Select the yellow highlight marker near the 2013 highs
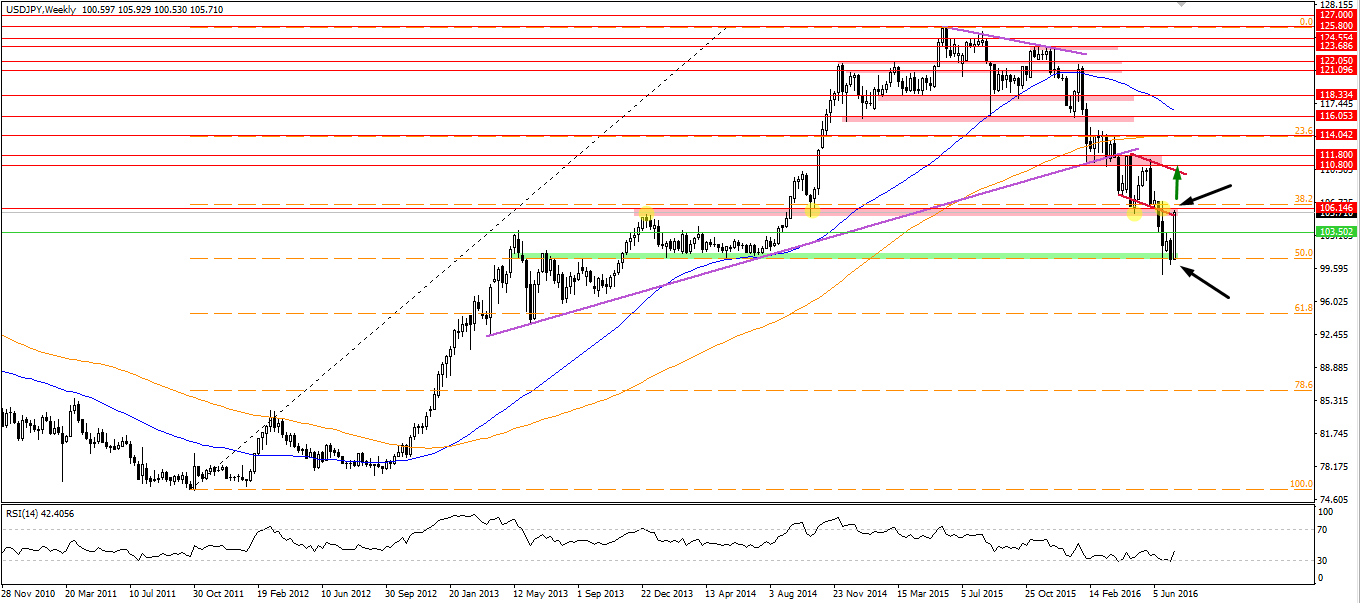Image resolution: width=1360 pixels, height=603 pixels. [648, 212]
